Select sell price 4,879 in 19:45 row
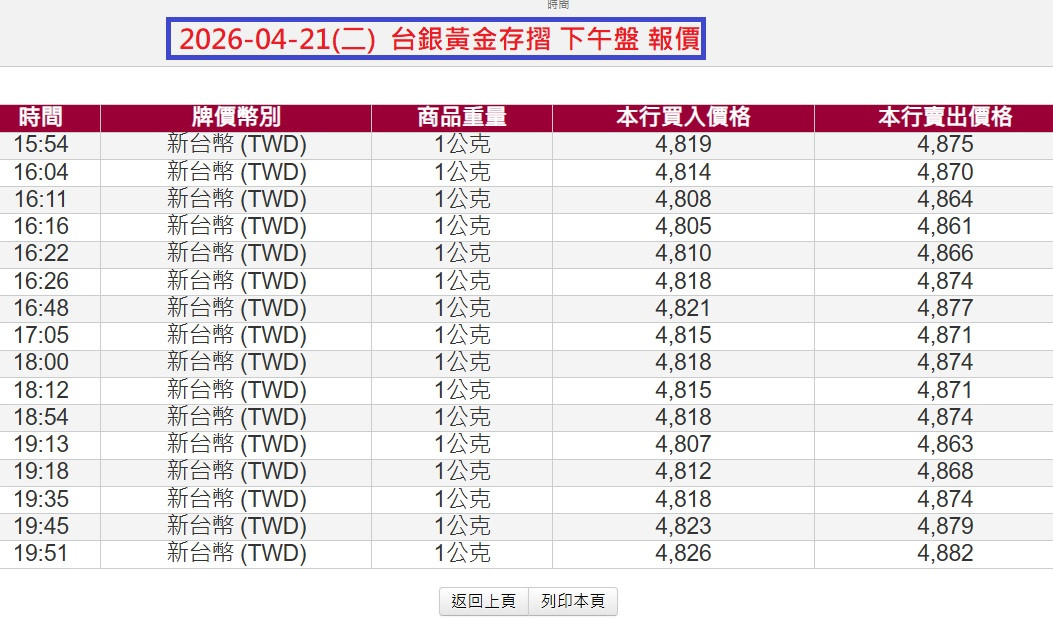Image resolution: width=1053 pixels, height=628 pixels. click(x=946, y=526)
